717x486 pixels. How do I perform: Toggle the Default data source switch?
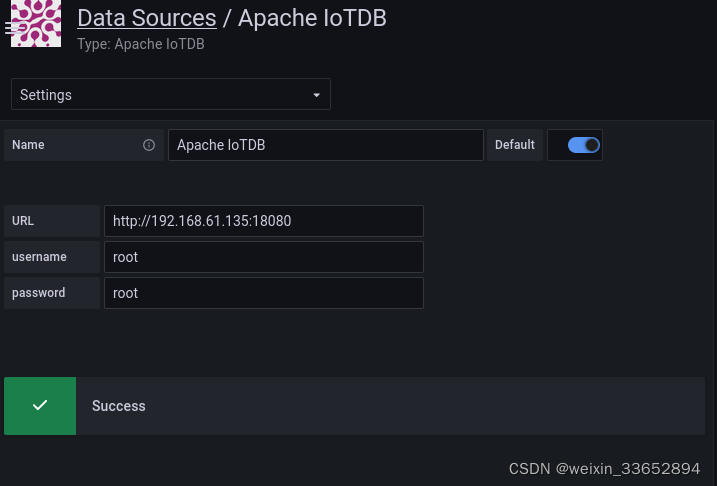(583, 145)
